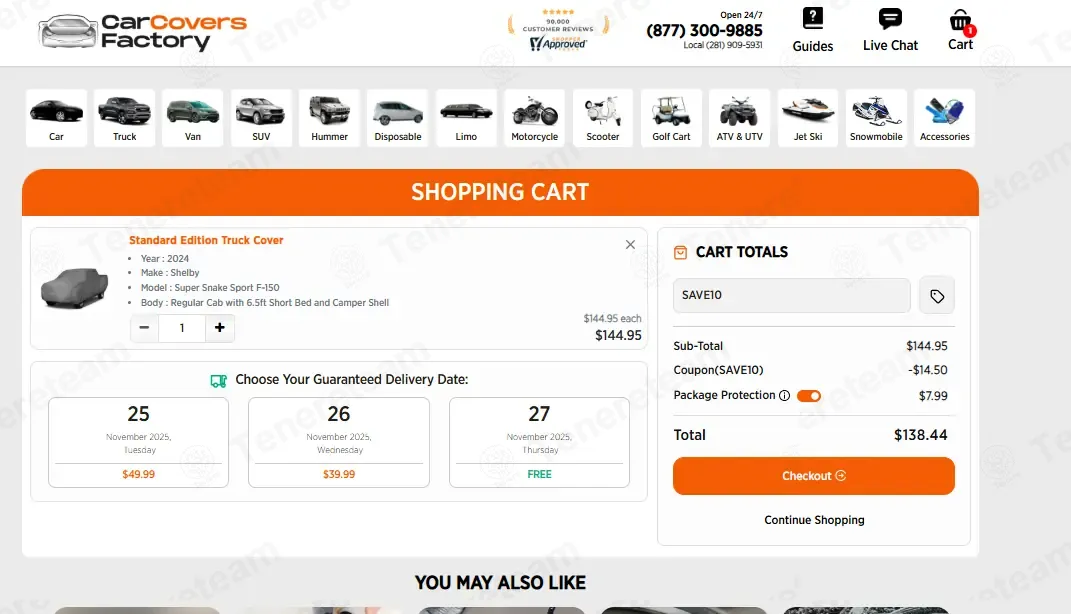Screen dimensions: 1071x614
Task: Open the Accessories category icon
Action: click(x=944, y=118)
